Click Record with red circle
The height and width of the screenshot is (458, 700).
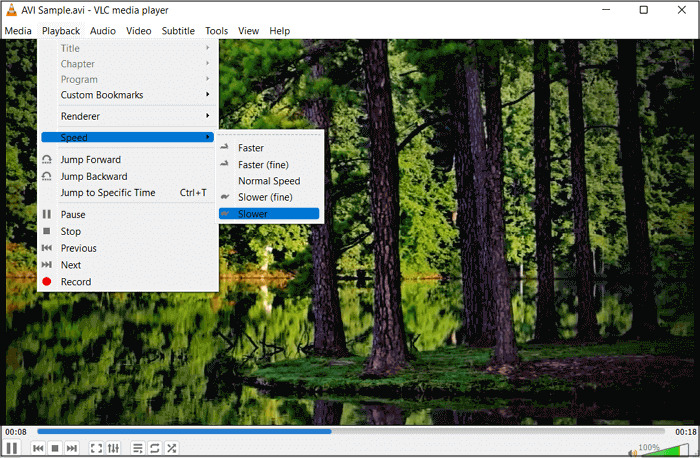[x=127, y=282]
